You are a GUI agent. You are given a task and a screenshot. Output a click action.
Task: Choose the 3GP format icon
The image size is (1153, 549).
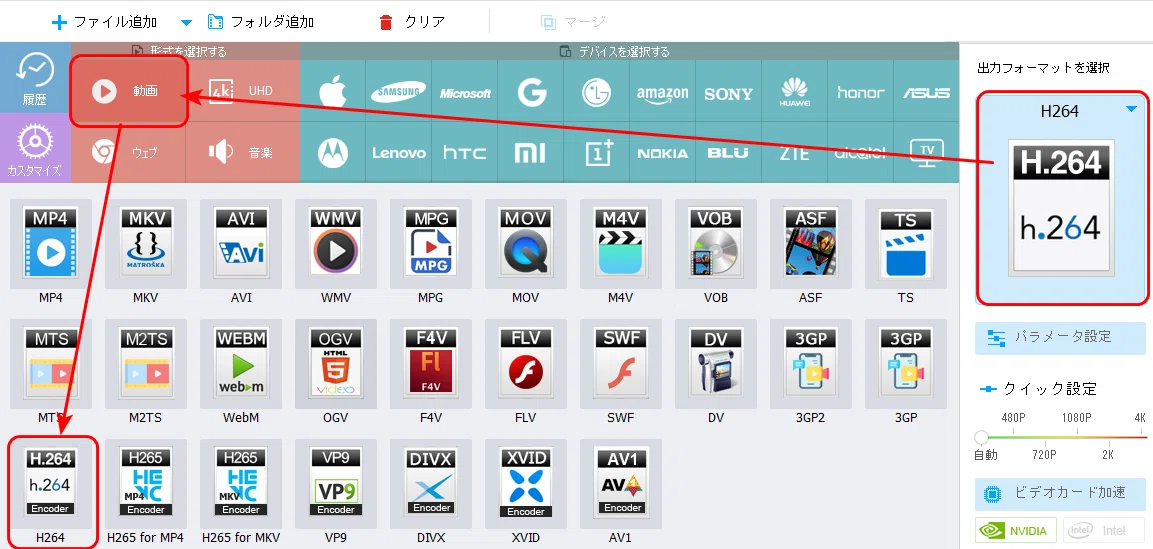pos(906,364)
